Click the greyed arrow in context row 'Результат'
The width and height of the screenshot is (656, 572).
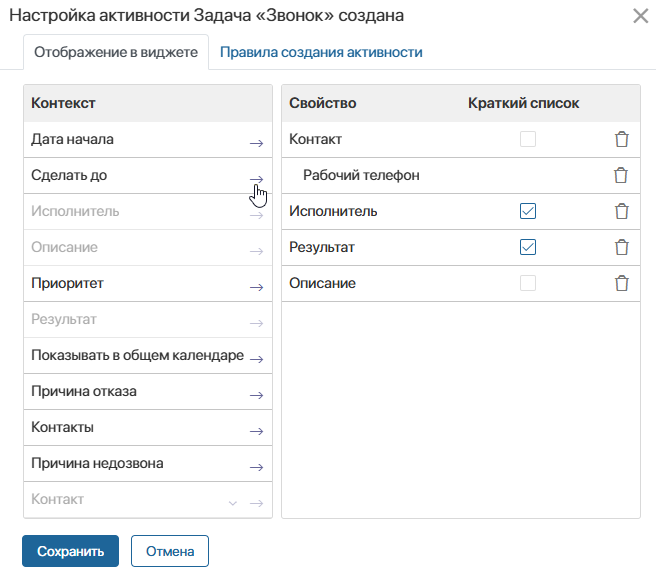pos(256,323)
